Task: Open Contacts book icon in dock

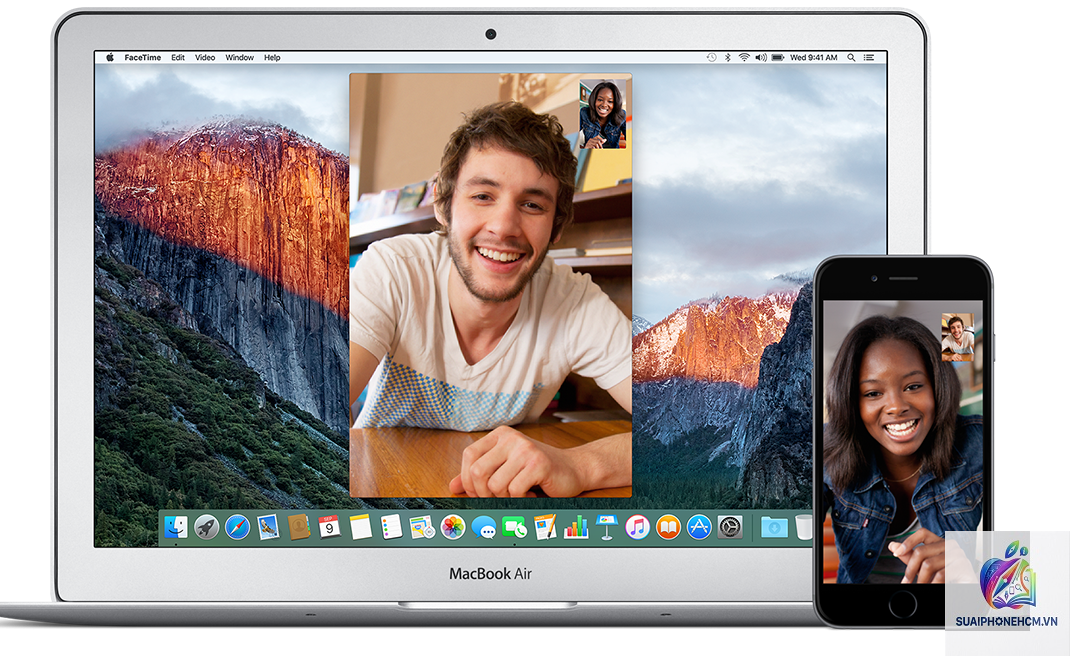Action: click(299, 527)
